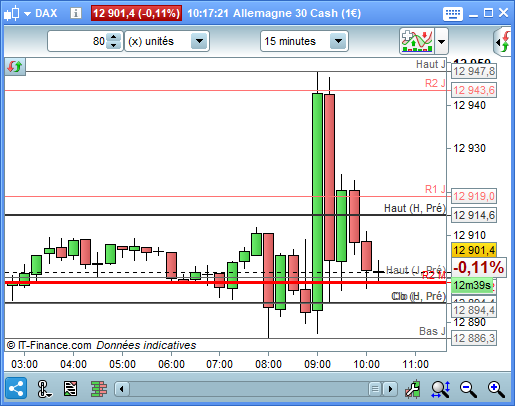Click the tall green 09:00 candlestick
Image resolution: width=515 pixels, height=406 pixels.
[x=317, y=202]
